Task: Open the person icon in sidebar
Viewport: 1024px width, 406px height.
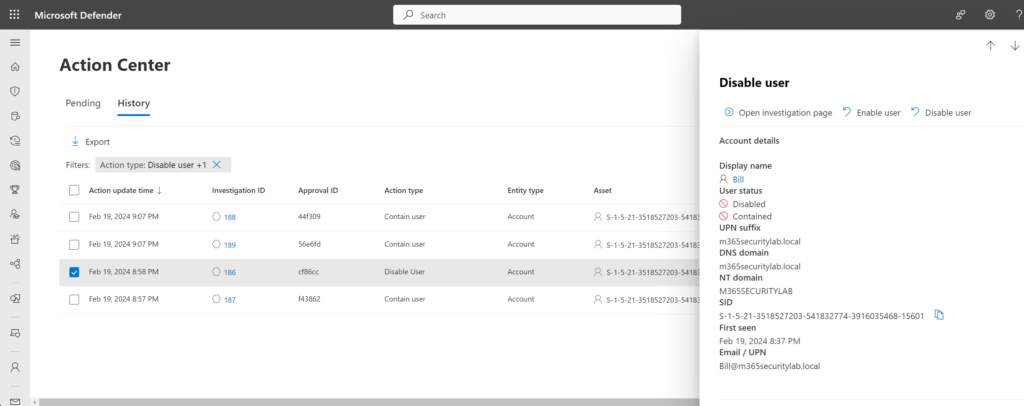Action: [15, 367]
